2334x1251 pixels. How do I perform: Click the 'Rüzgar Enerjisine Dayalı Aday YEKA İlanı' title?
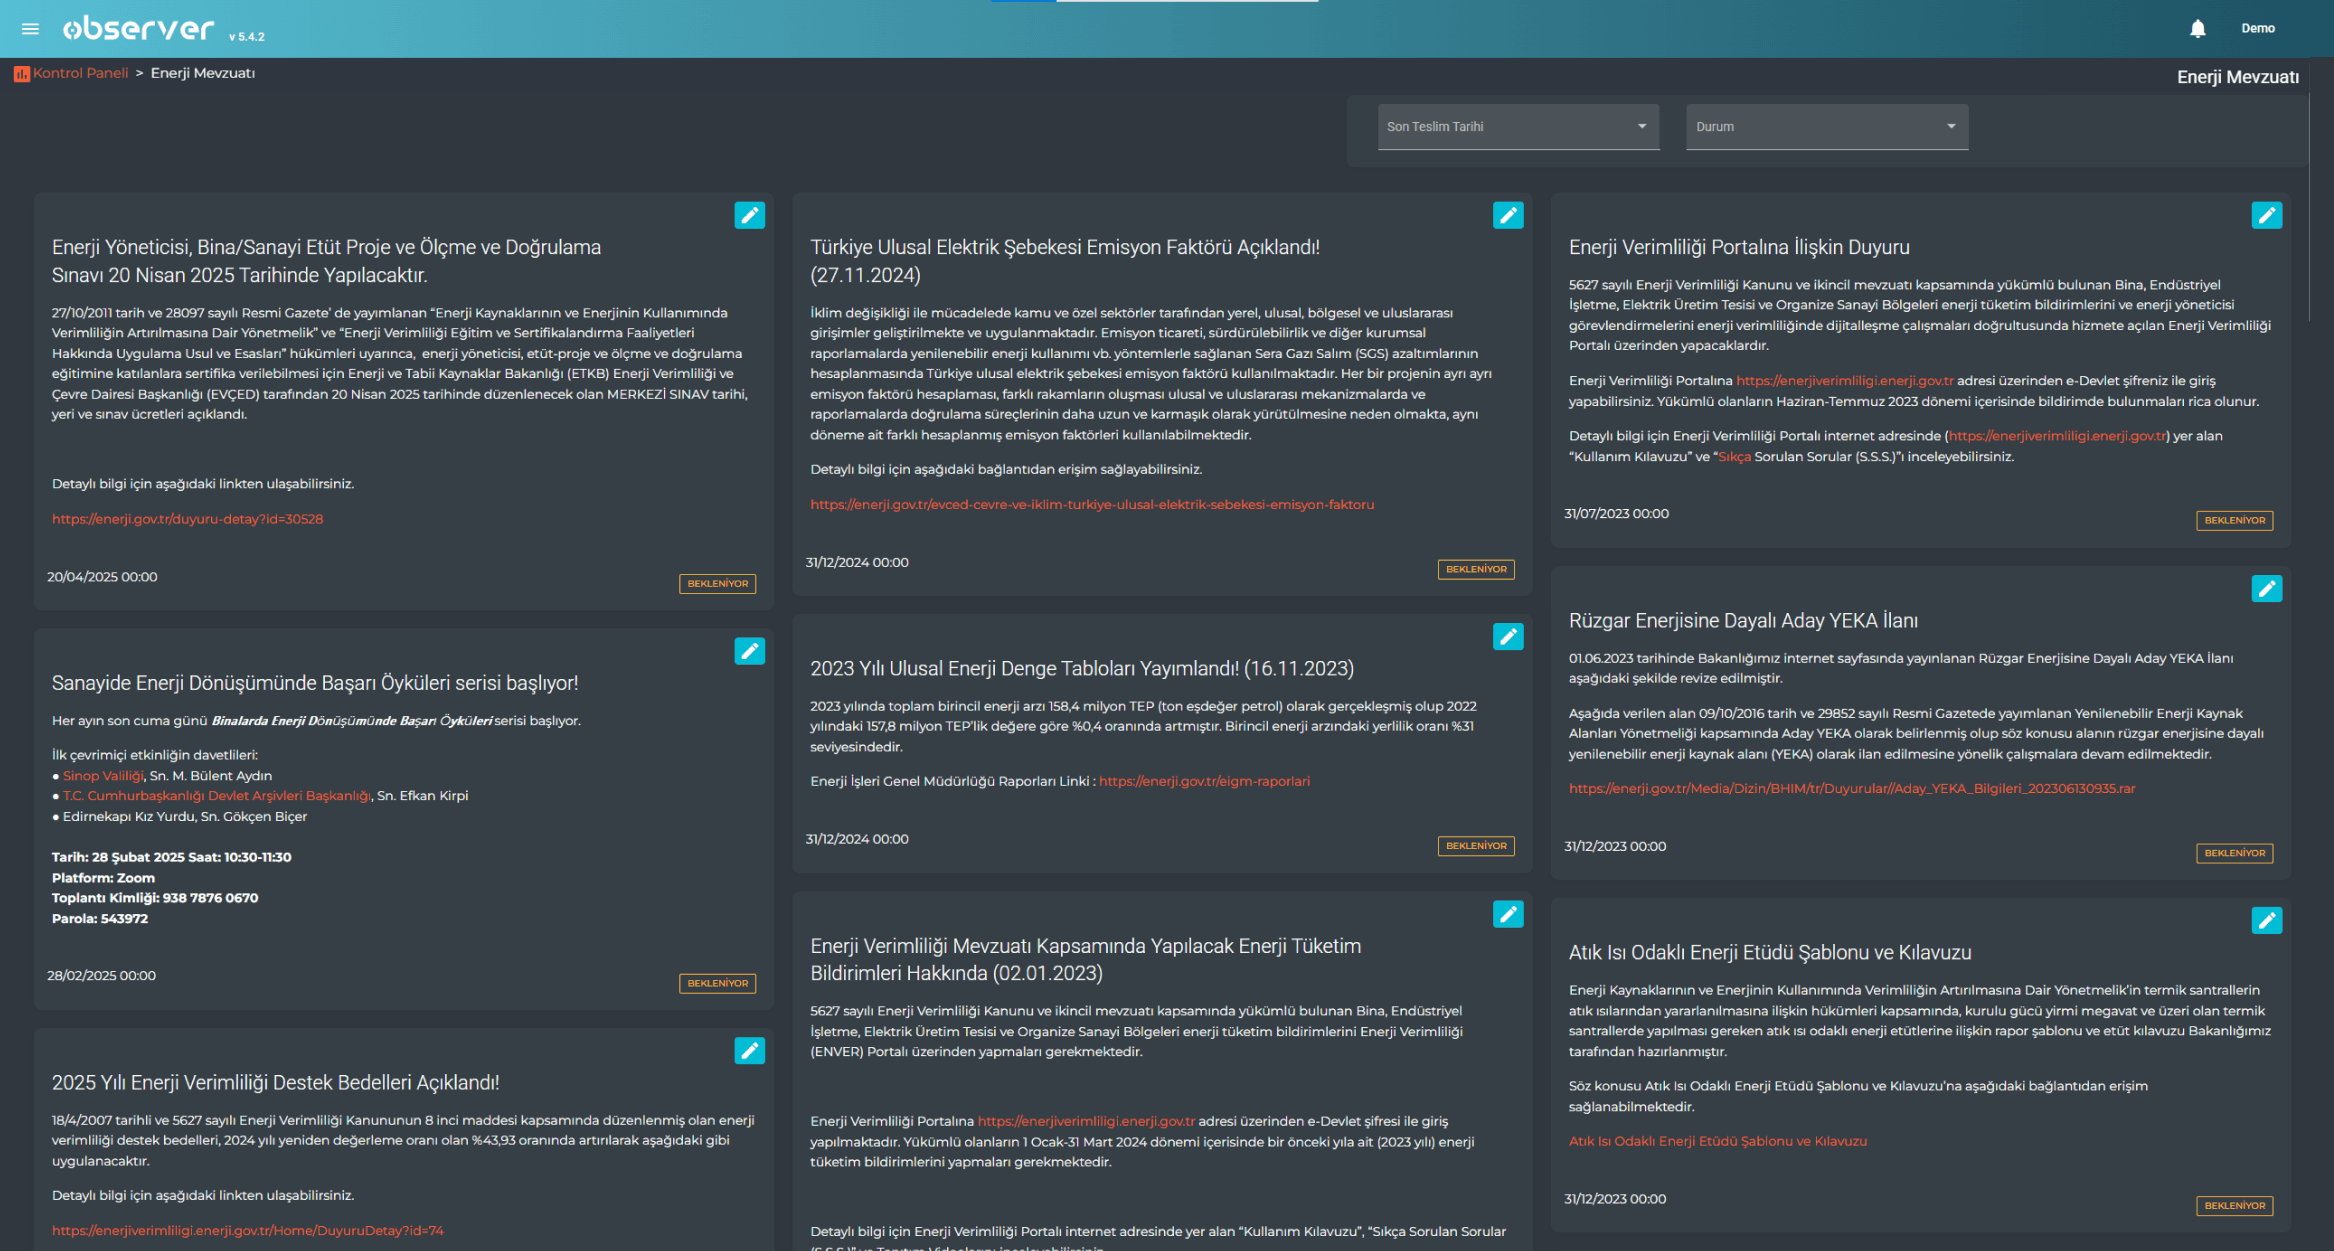tap(1742, 621)
